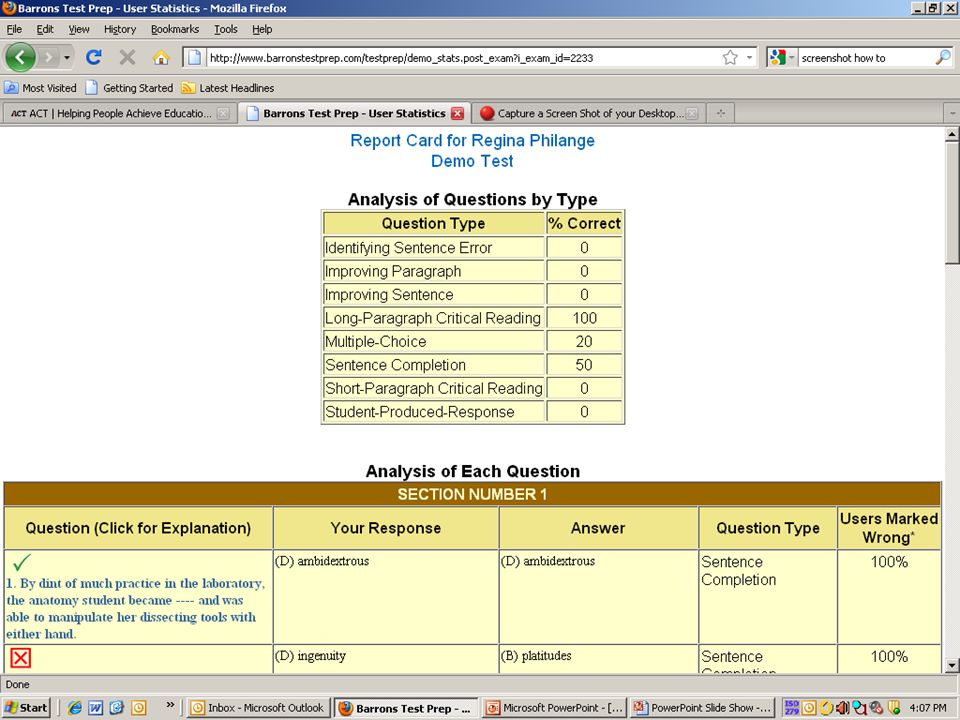Click the Long-Paragraph Critical Reading row
Screen dimensions: 960x720
tap(473, 318)
